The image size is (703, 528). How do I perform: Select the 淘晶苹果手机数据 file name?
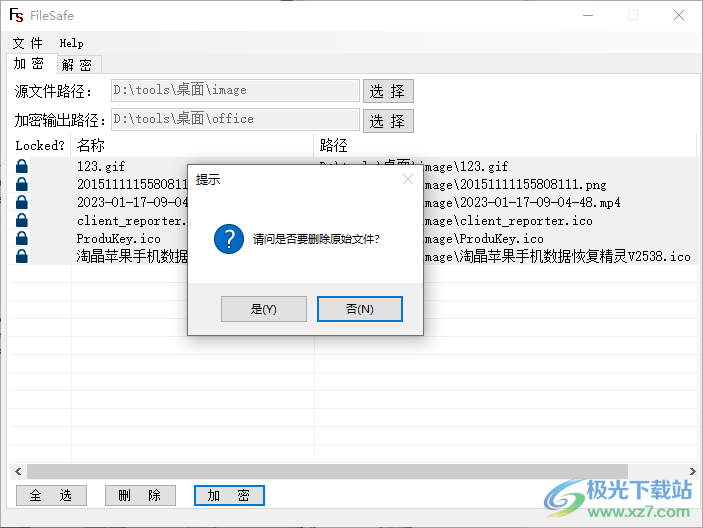(132, 256)
